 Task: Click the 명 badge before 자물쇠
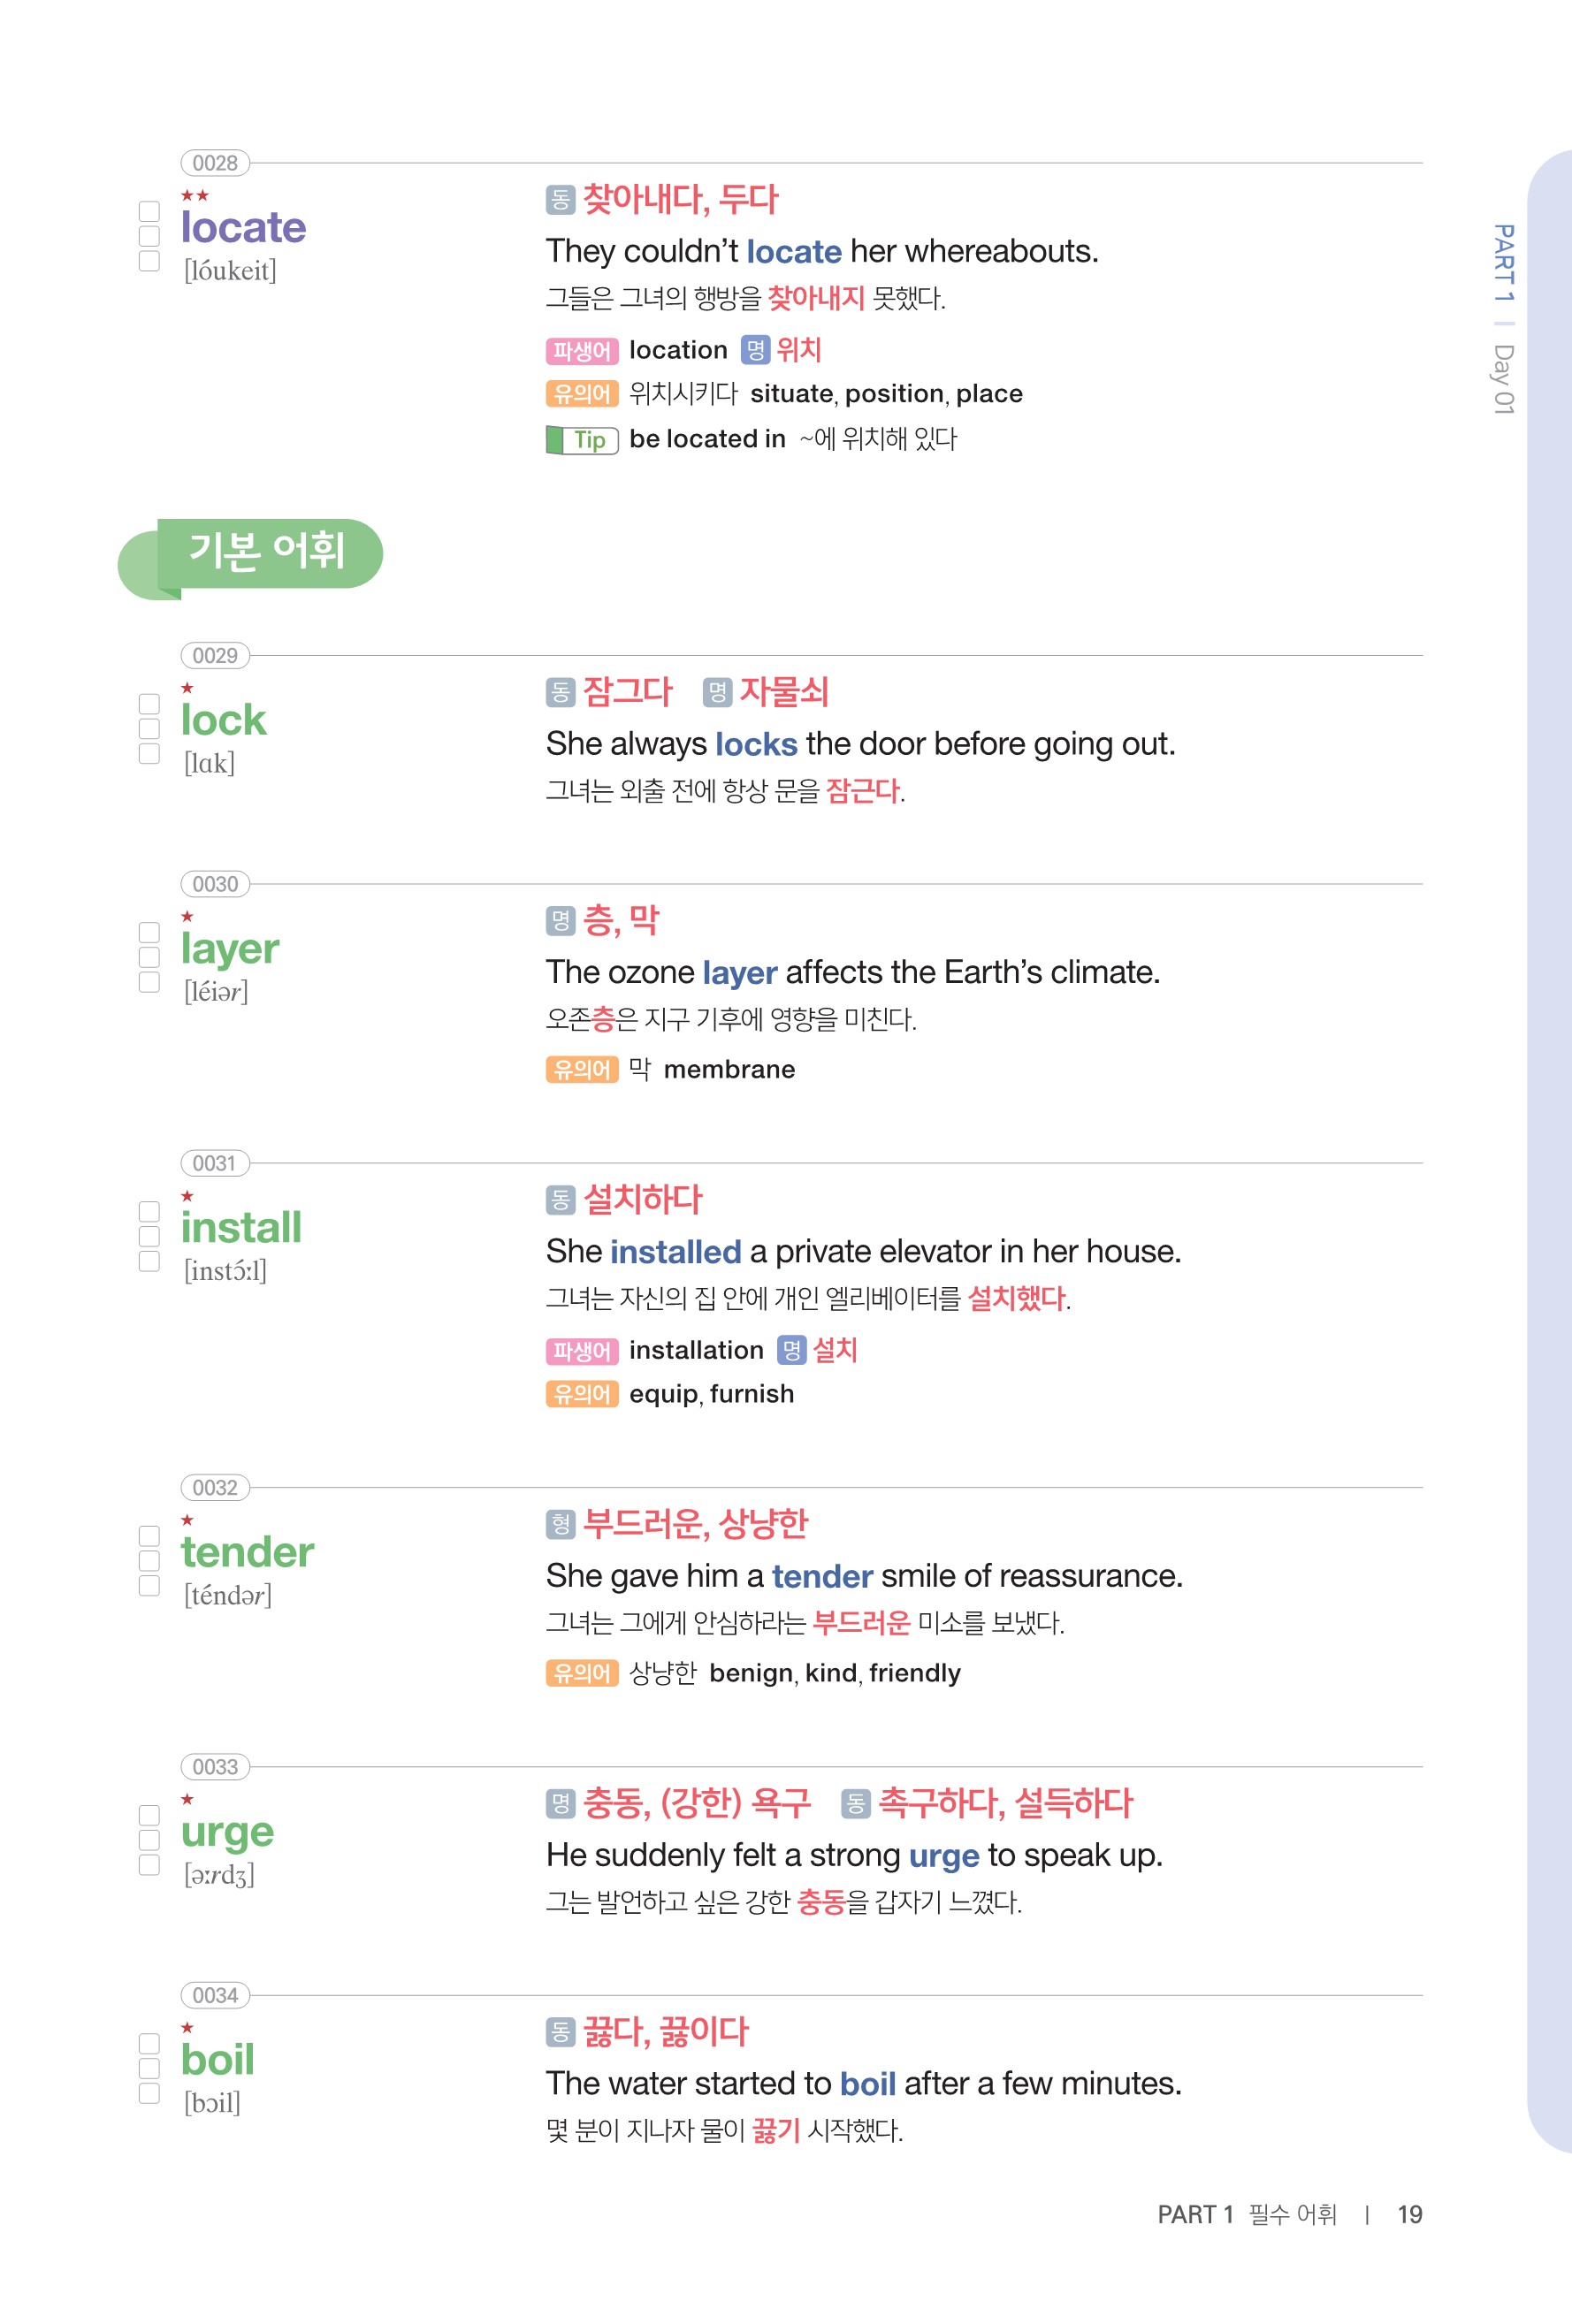click(x=717, y=692)
